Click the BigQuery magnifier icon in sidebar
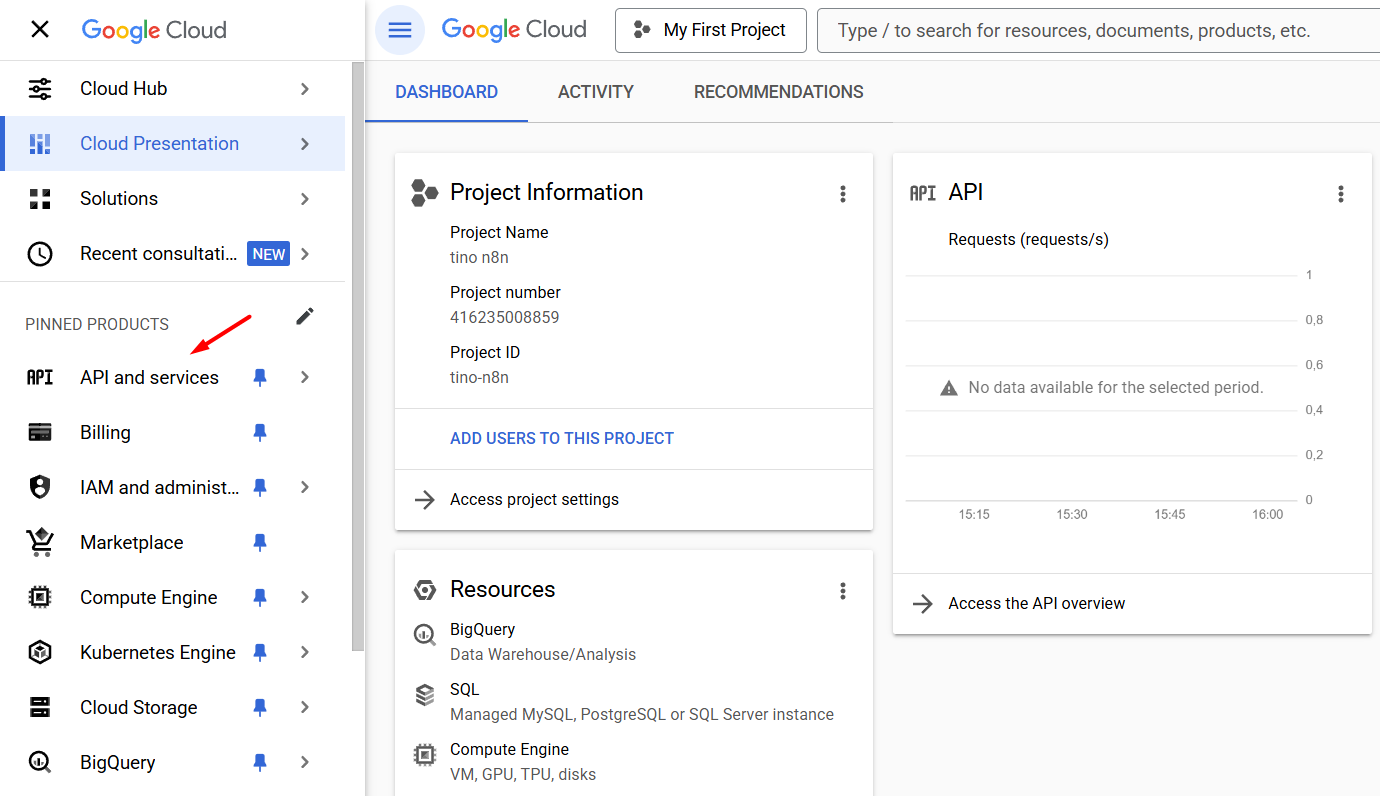 coord(40,763)
